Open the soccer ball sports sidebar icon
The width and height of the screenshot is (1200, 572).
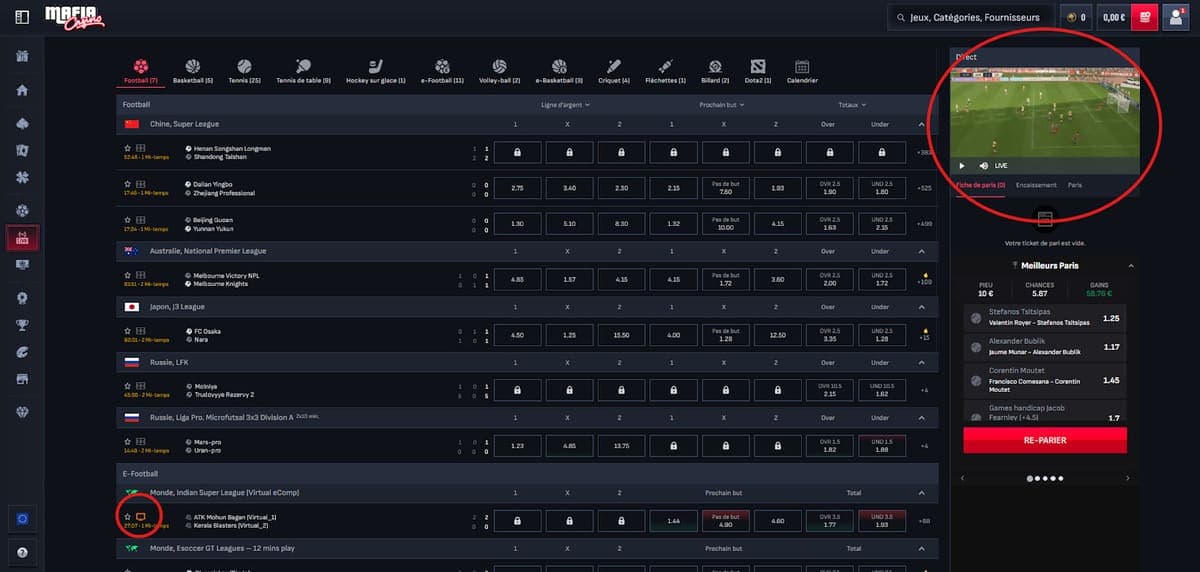(x=22, y=210)
